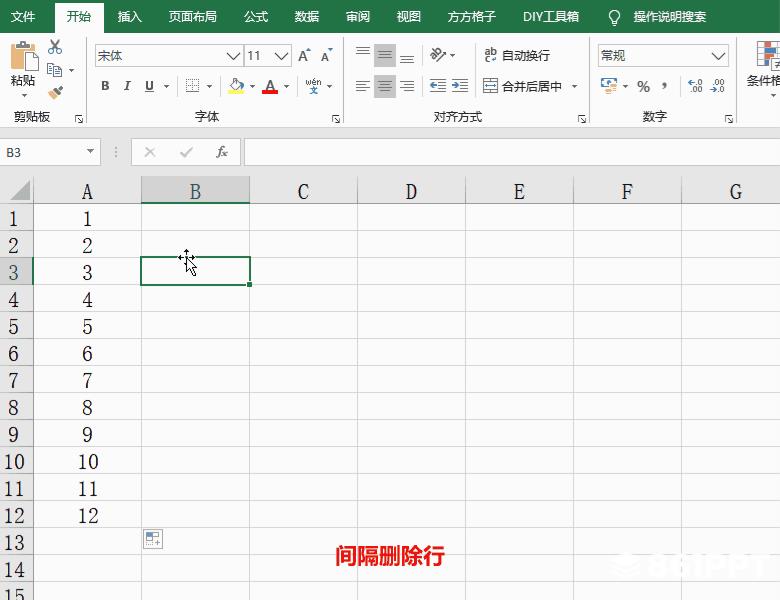Screen dimensions: 780x600
Task: Toggle middle vertical alignment
Action: click(x=385, y=55)
